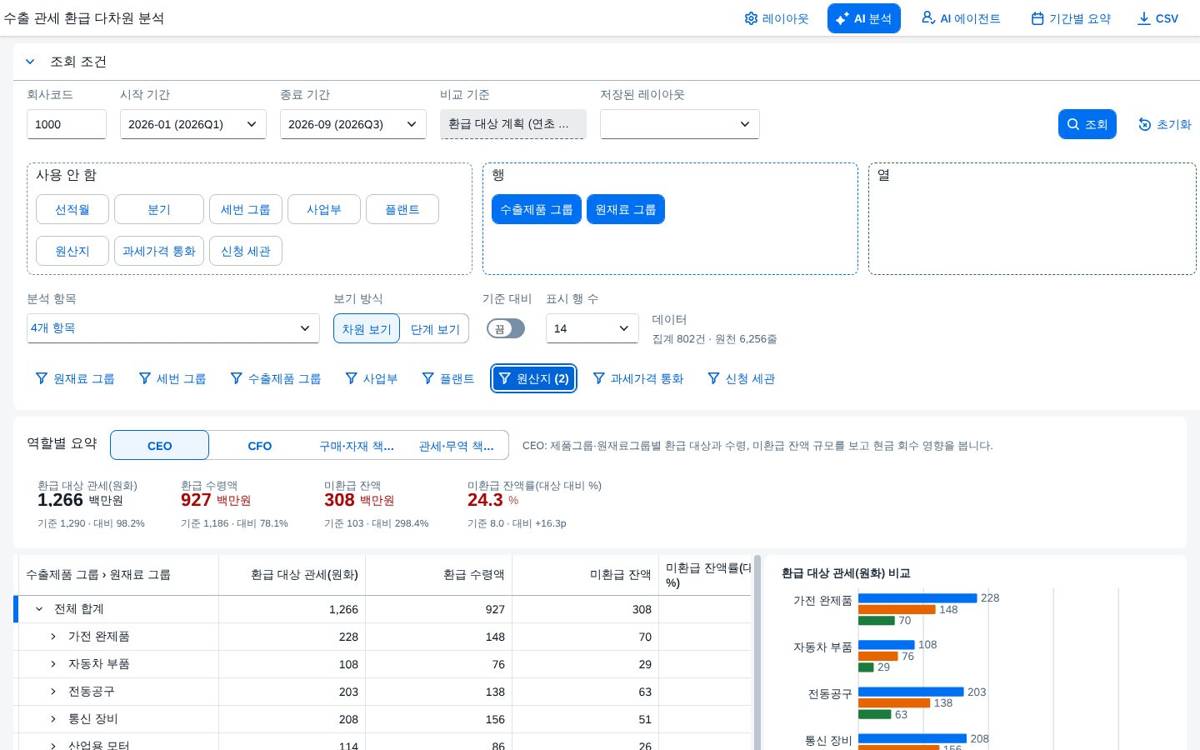Select the 분기 dimension chip

click(x=159, y=210)
